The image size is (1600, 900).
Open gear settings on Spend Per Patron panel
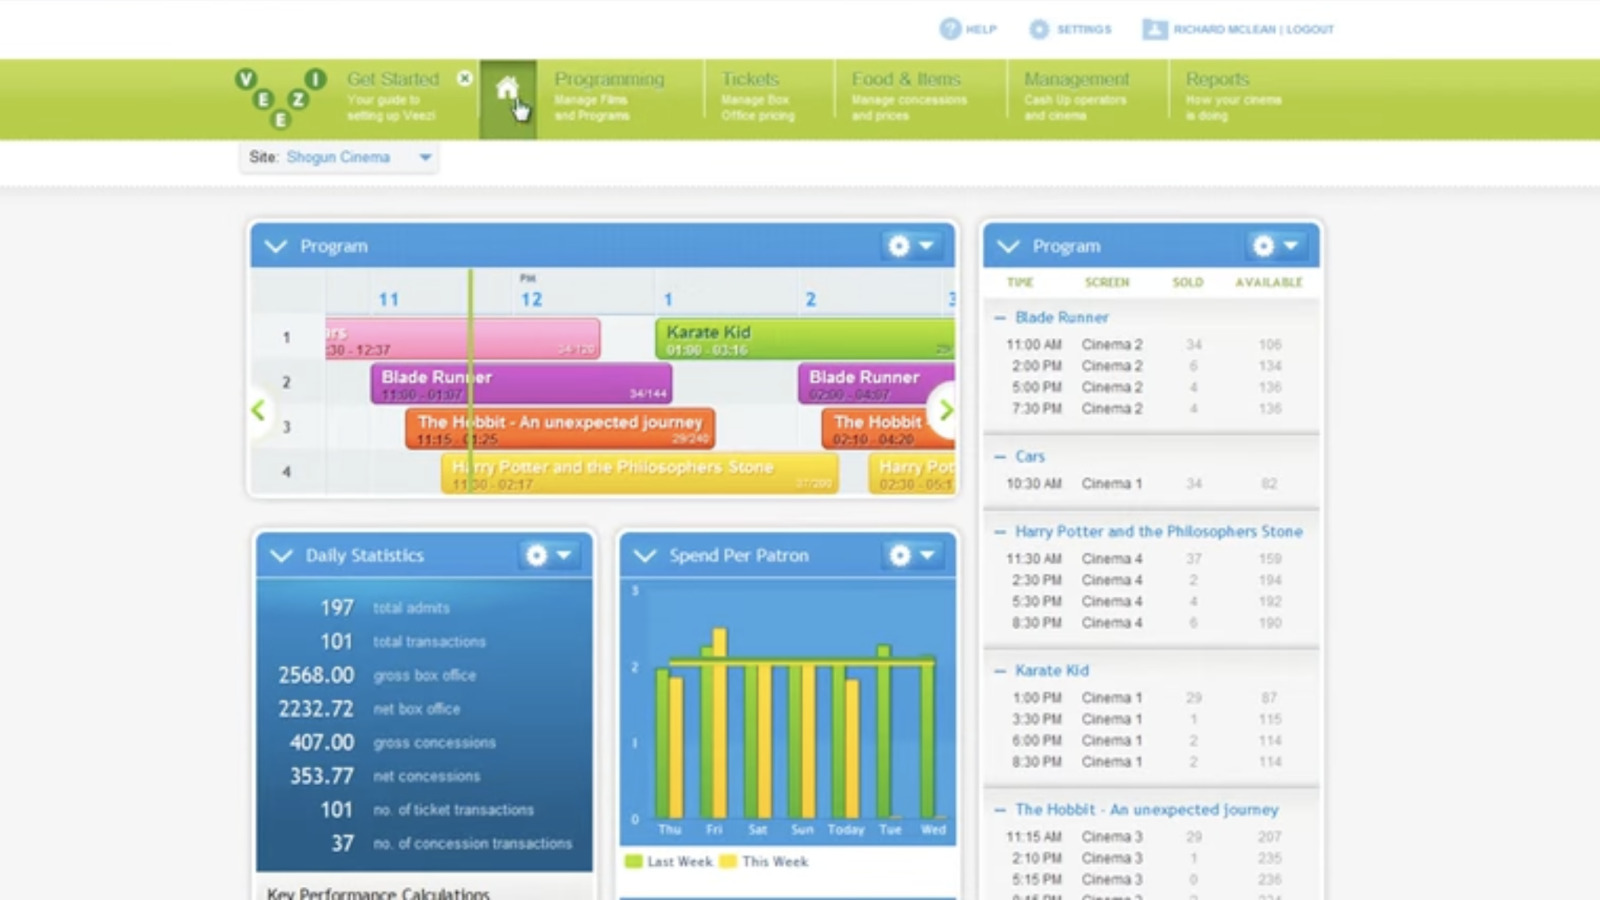pyautogui.click(x=901, y=555)
